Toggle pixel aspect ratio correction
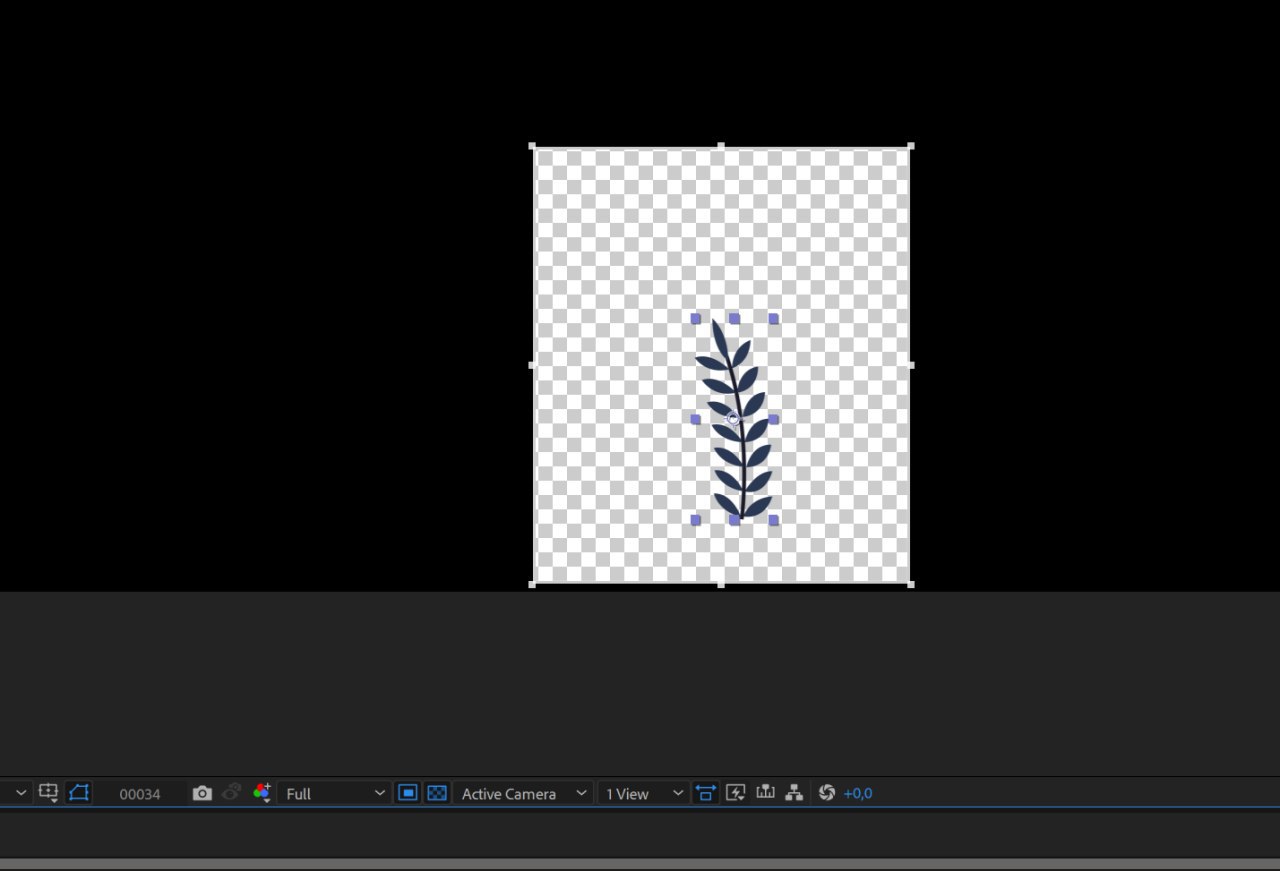The image size is (1280, 871). point(706,793)
